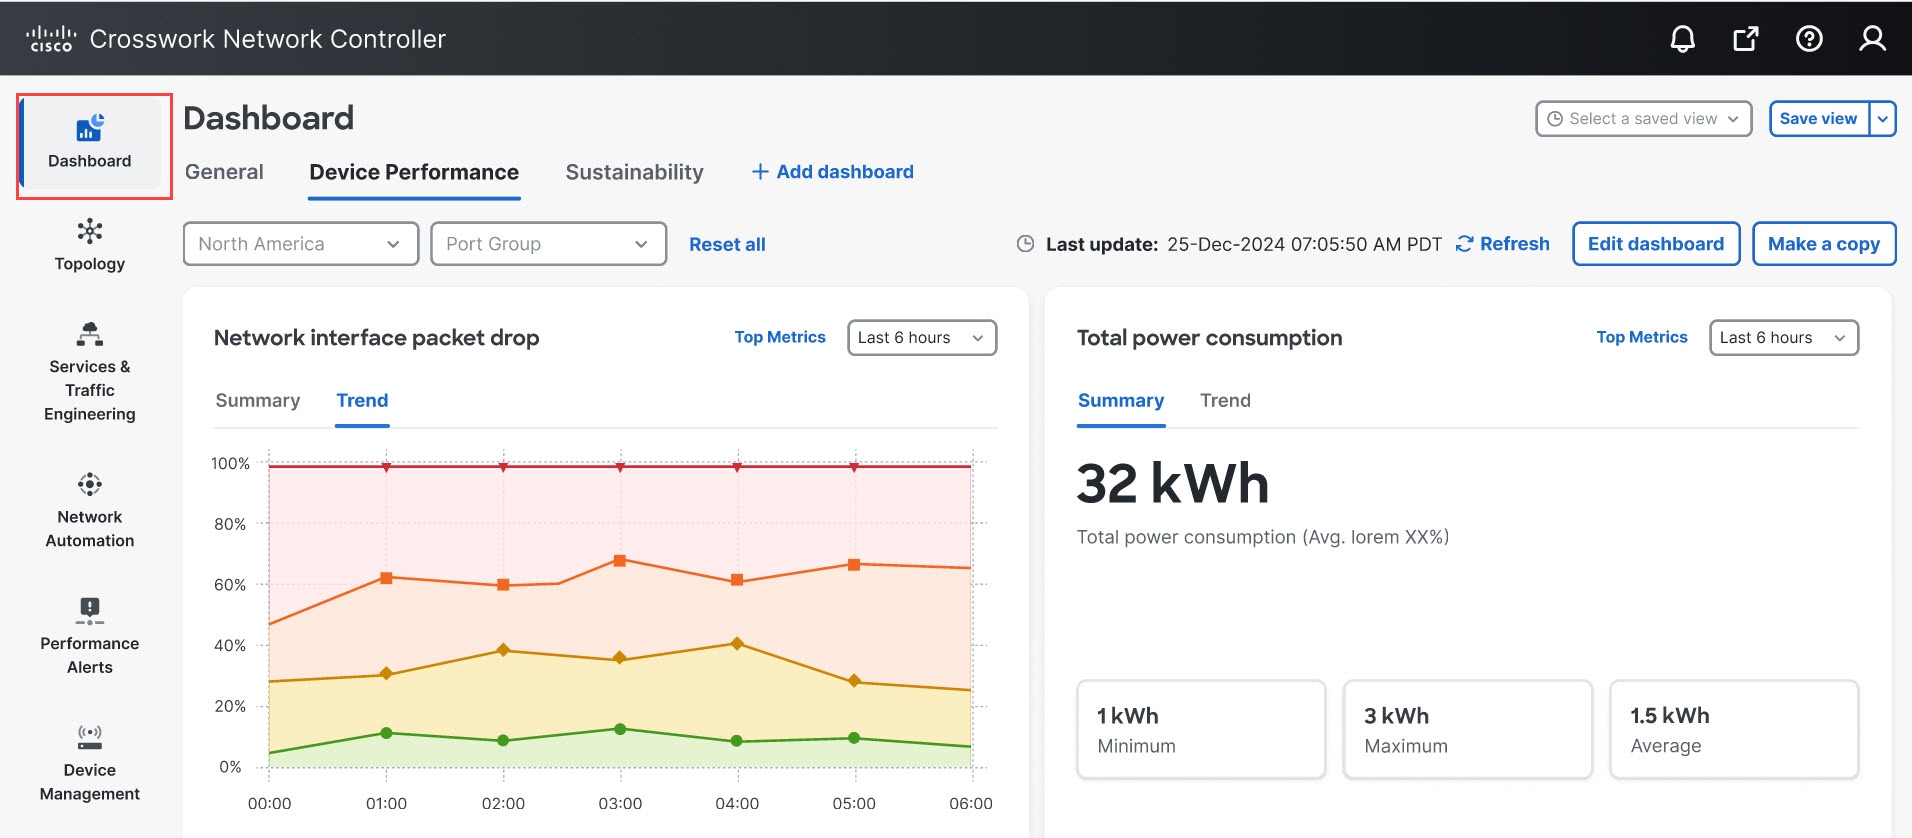Open the user profile icon
The width and height of the screenshot is (1912, 838).
(1871, 39)
